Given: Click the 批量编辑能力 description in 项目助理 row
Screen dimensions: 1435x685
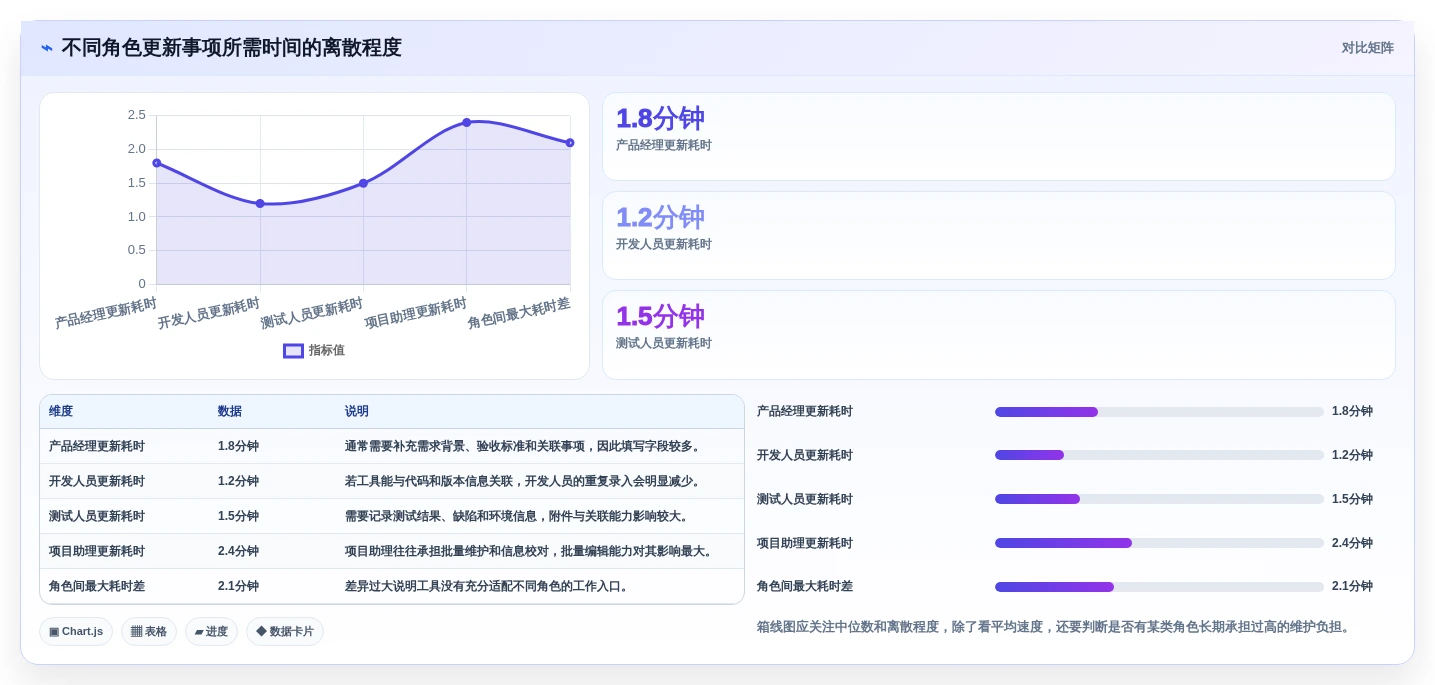Looking at the screenshot, I should [531, 552].
